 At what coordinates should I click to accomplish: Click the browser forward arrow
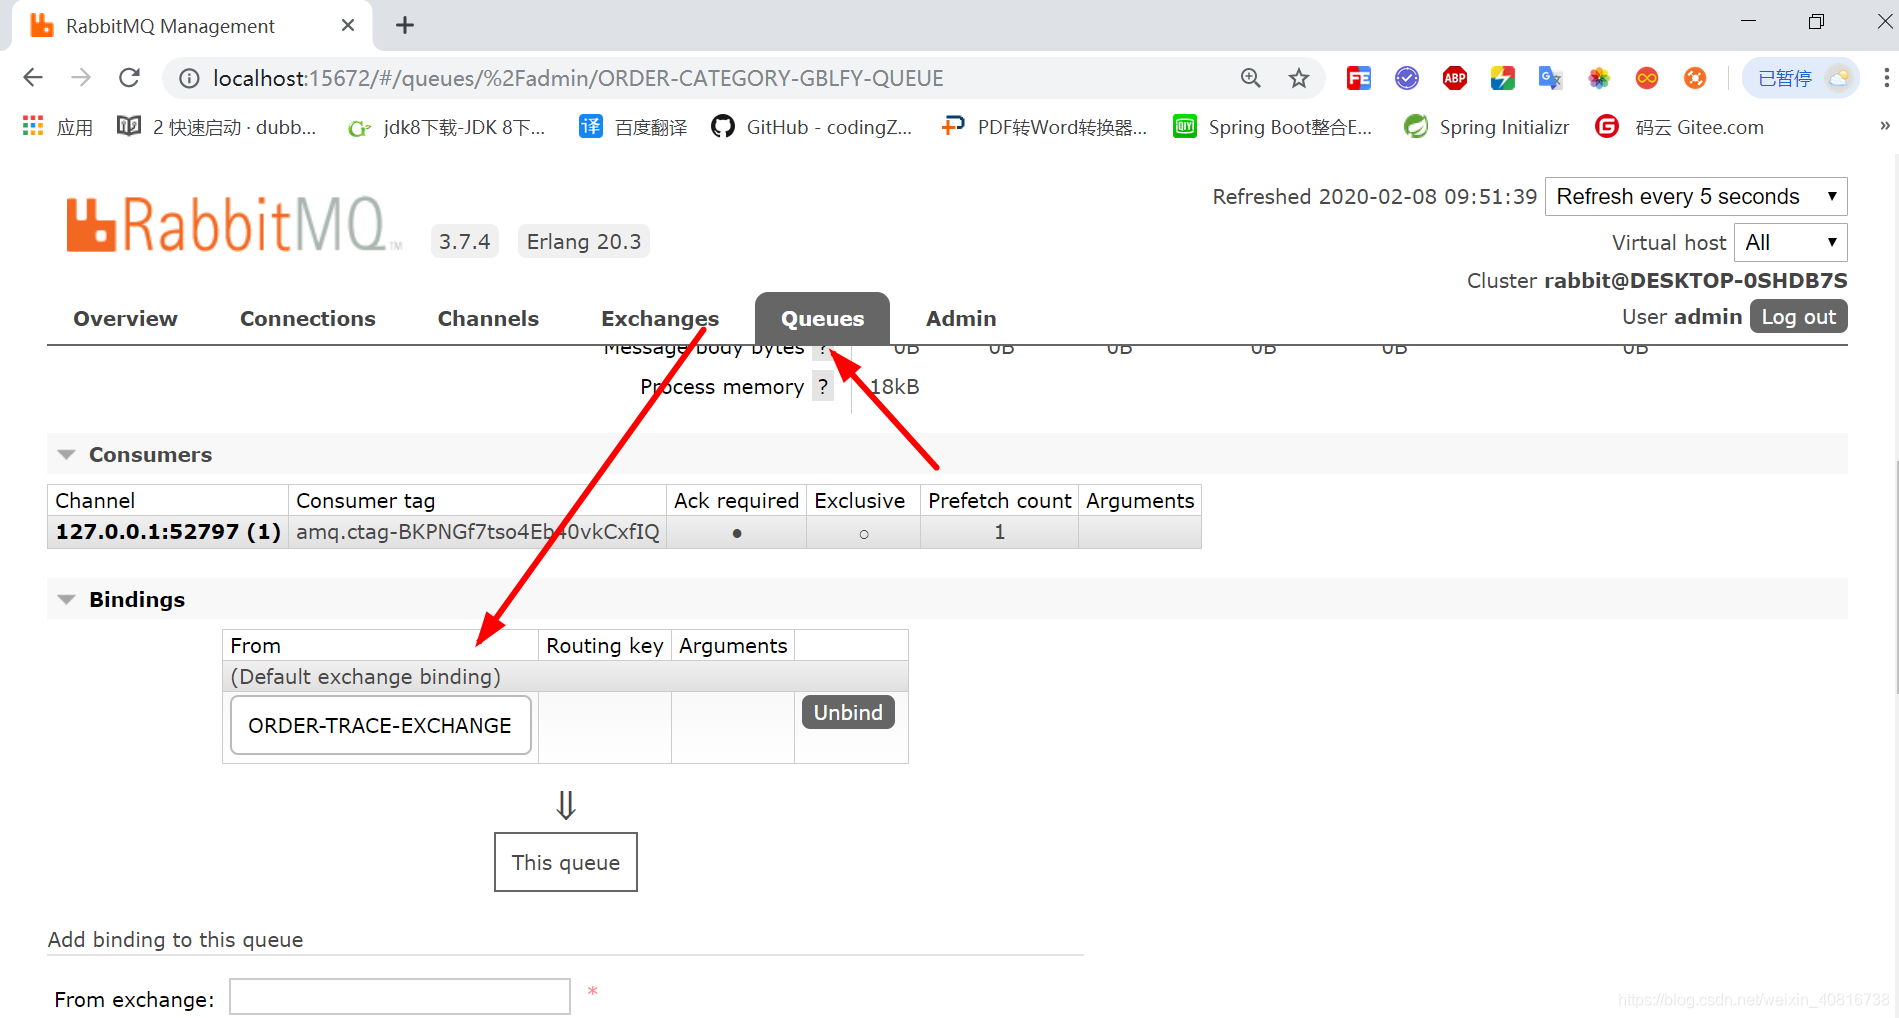[81, 78]
